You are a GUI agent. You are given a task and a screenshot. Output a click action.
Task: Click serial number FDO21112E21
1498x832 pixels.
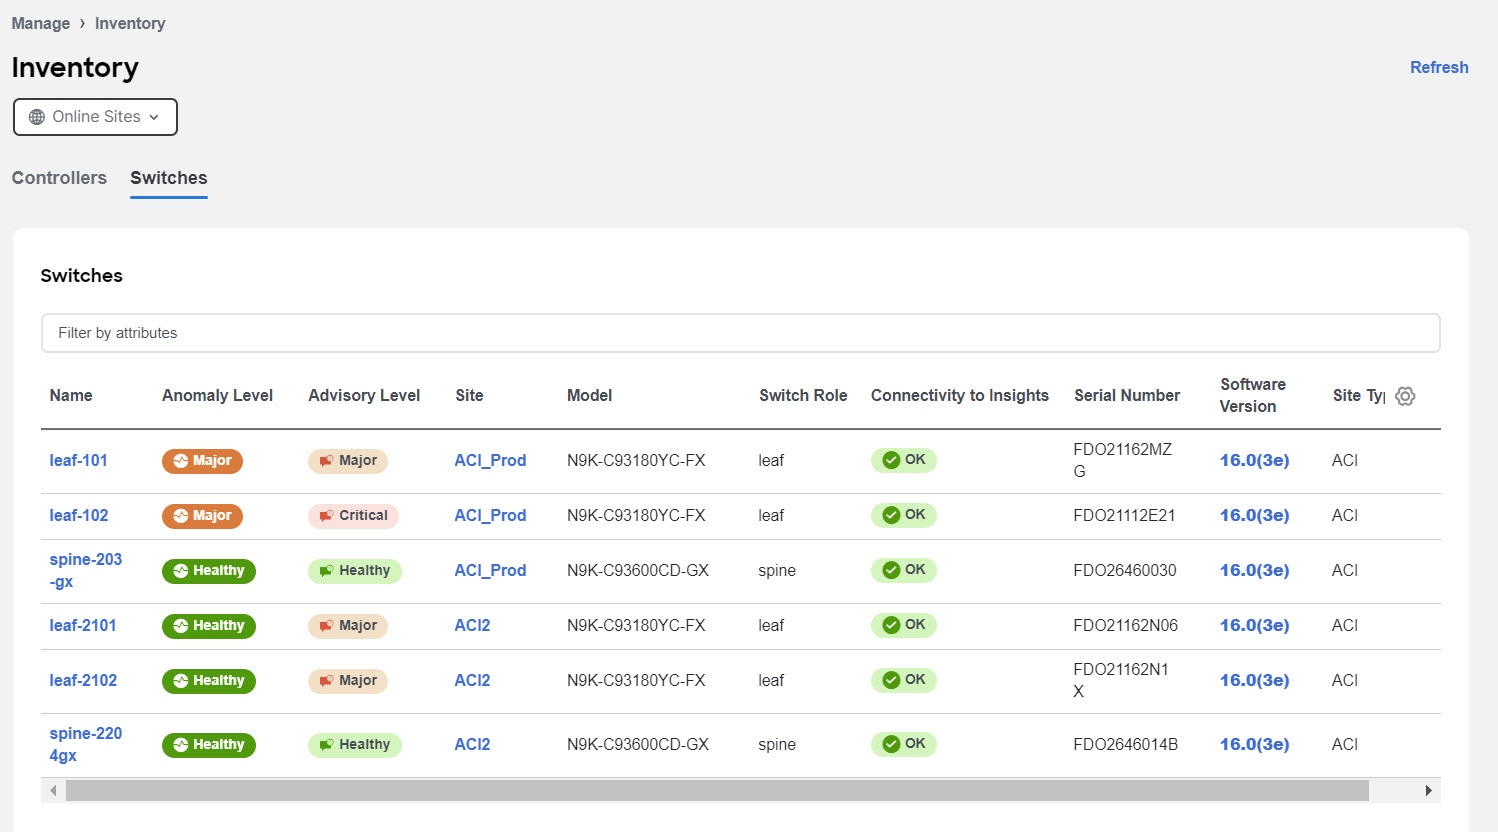point(1124,516)
